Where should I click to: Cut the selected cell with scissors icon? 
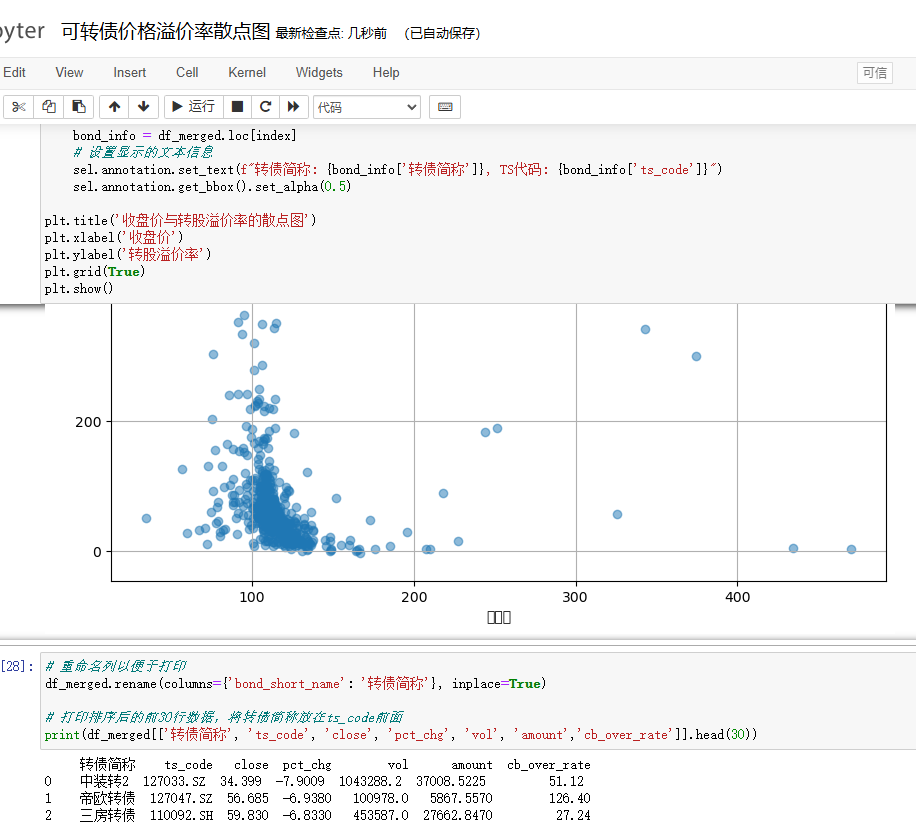(19, 107)
